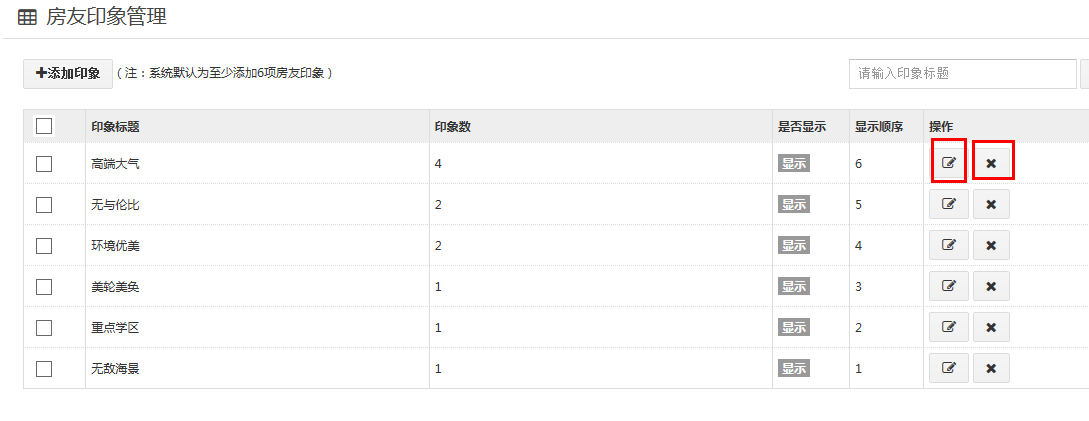Click edit icon for 高端大气 row
The height and width of the screenshot is (421, 1089).
948,163
